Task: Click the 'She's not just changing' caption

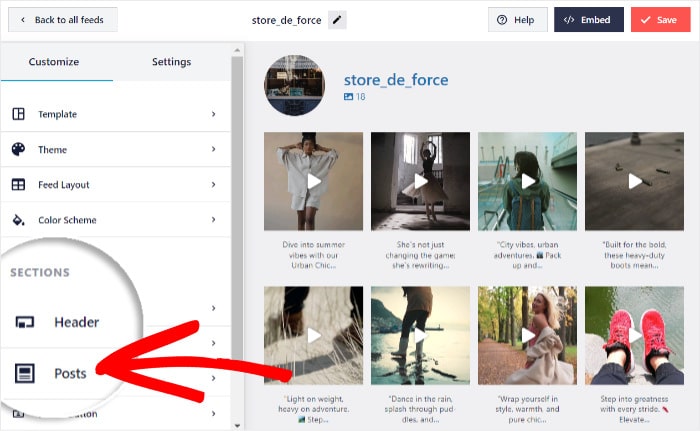Action: [420, 255]
